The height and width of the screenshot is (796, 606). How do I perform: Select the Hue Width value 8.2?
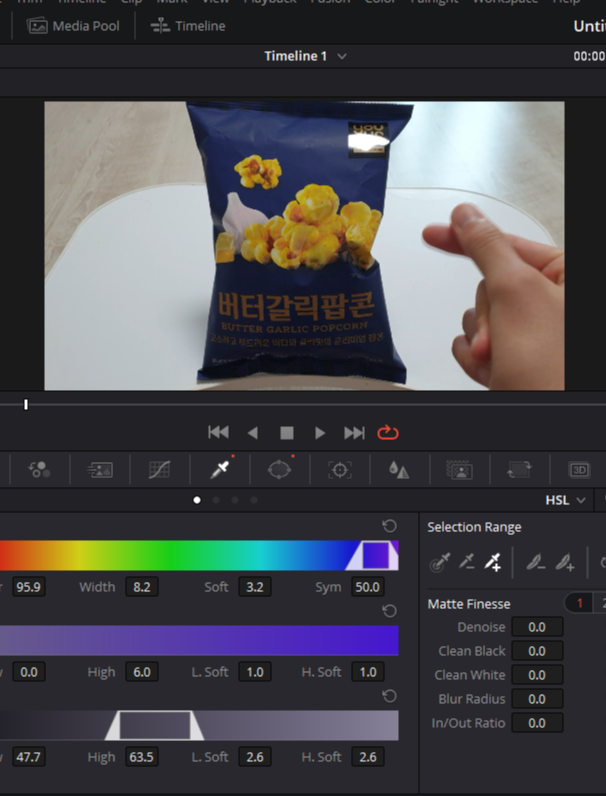point(142,587)
